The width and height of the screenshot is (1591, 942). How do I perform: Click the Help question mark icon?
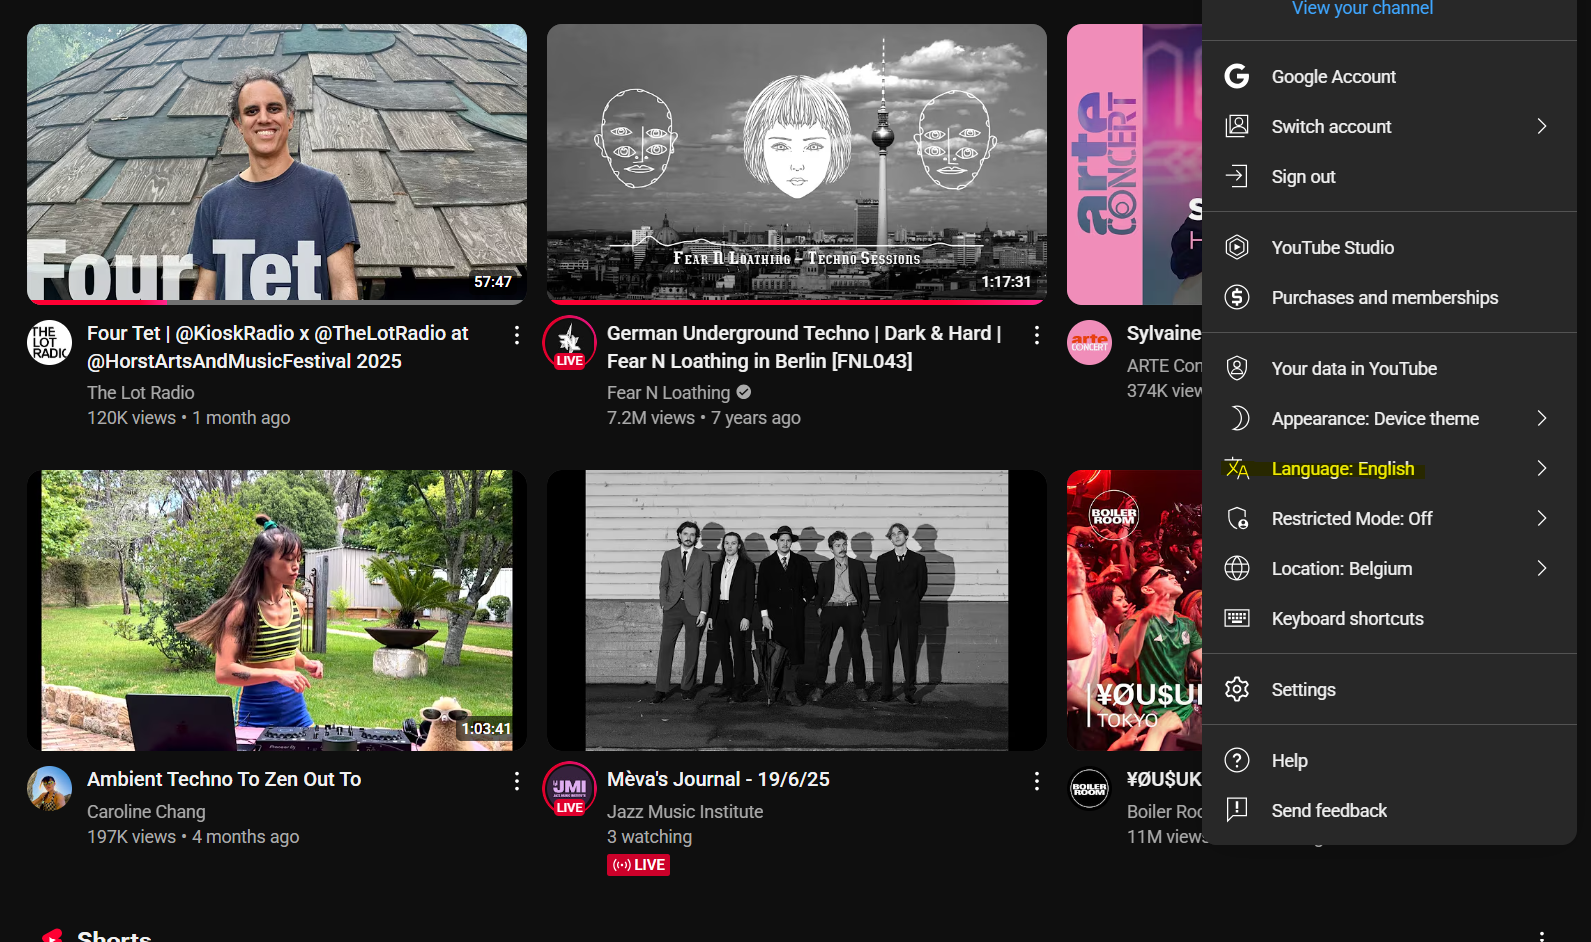pos(1237,760)
